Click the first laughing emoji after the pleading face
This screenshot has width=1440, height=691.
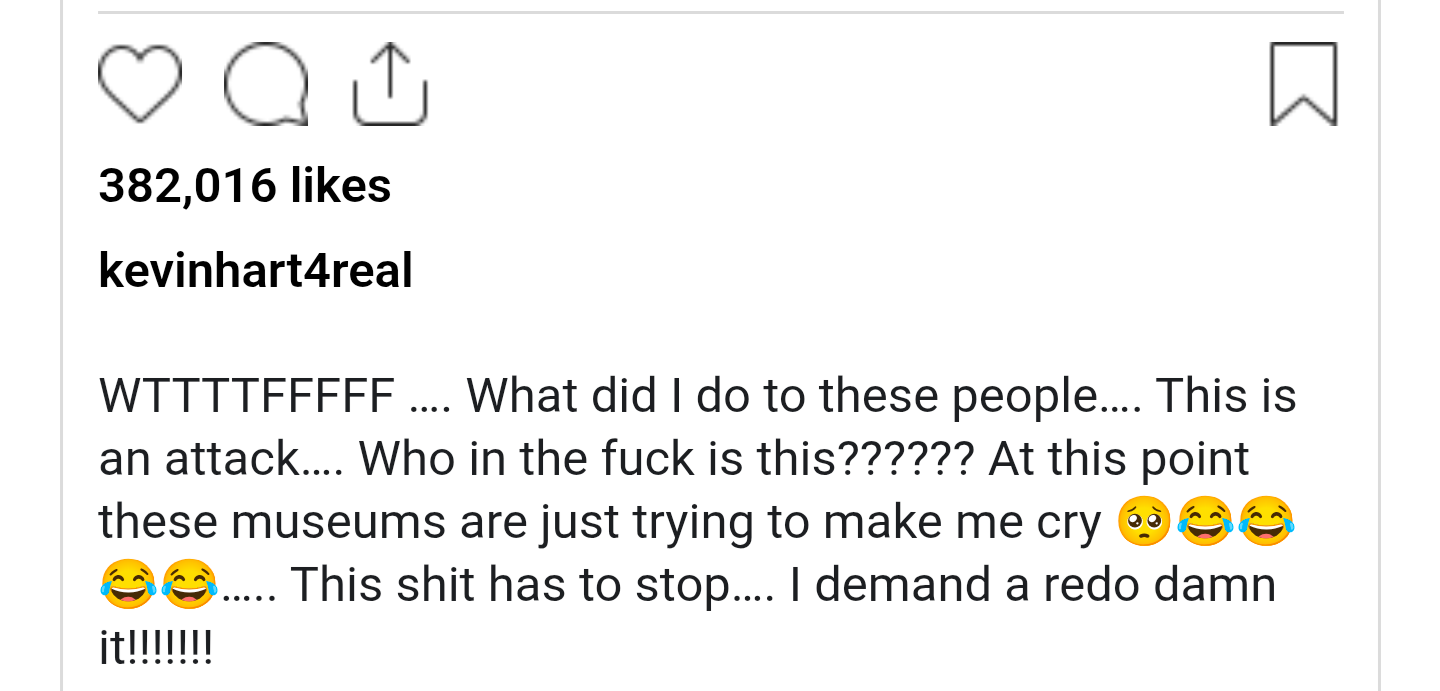coord(1205,524)
